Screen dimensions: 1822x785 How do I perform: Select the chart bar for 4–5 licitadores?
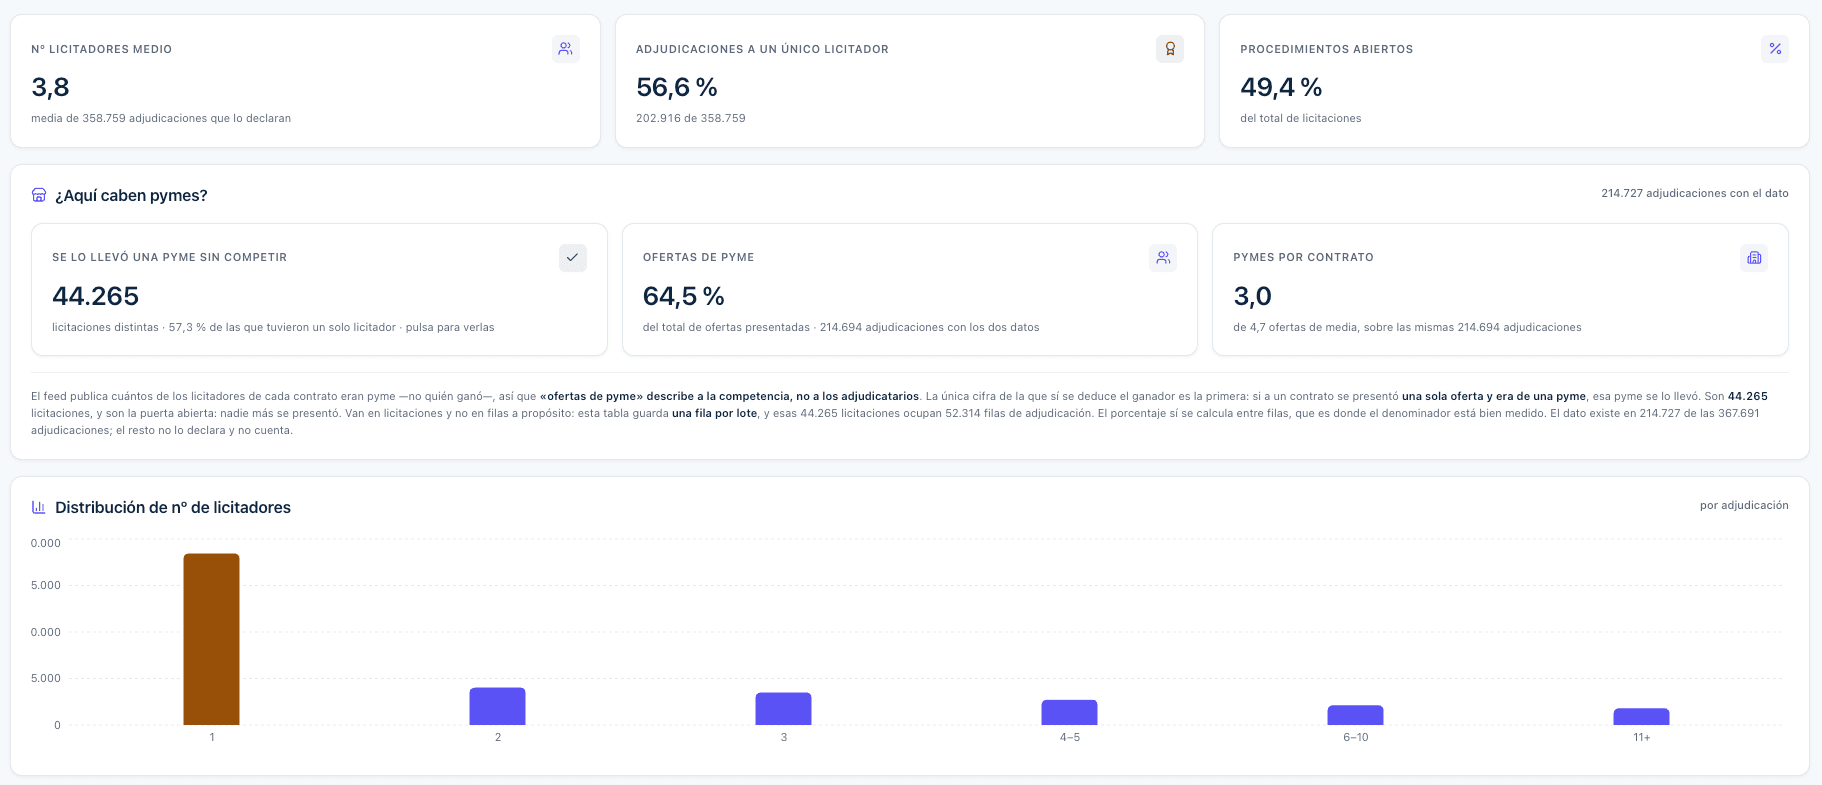[1069, 712]
